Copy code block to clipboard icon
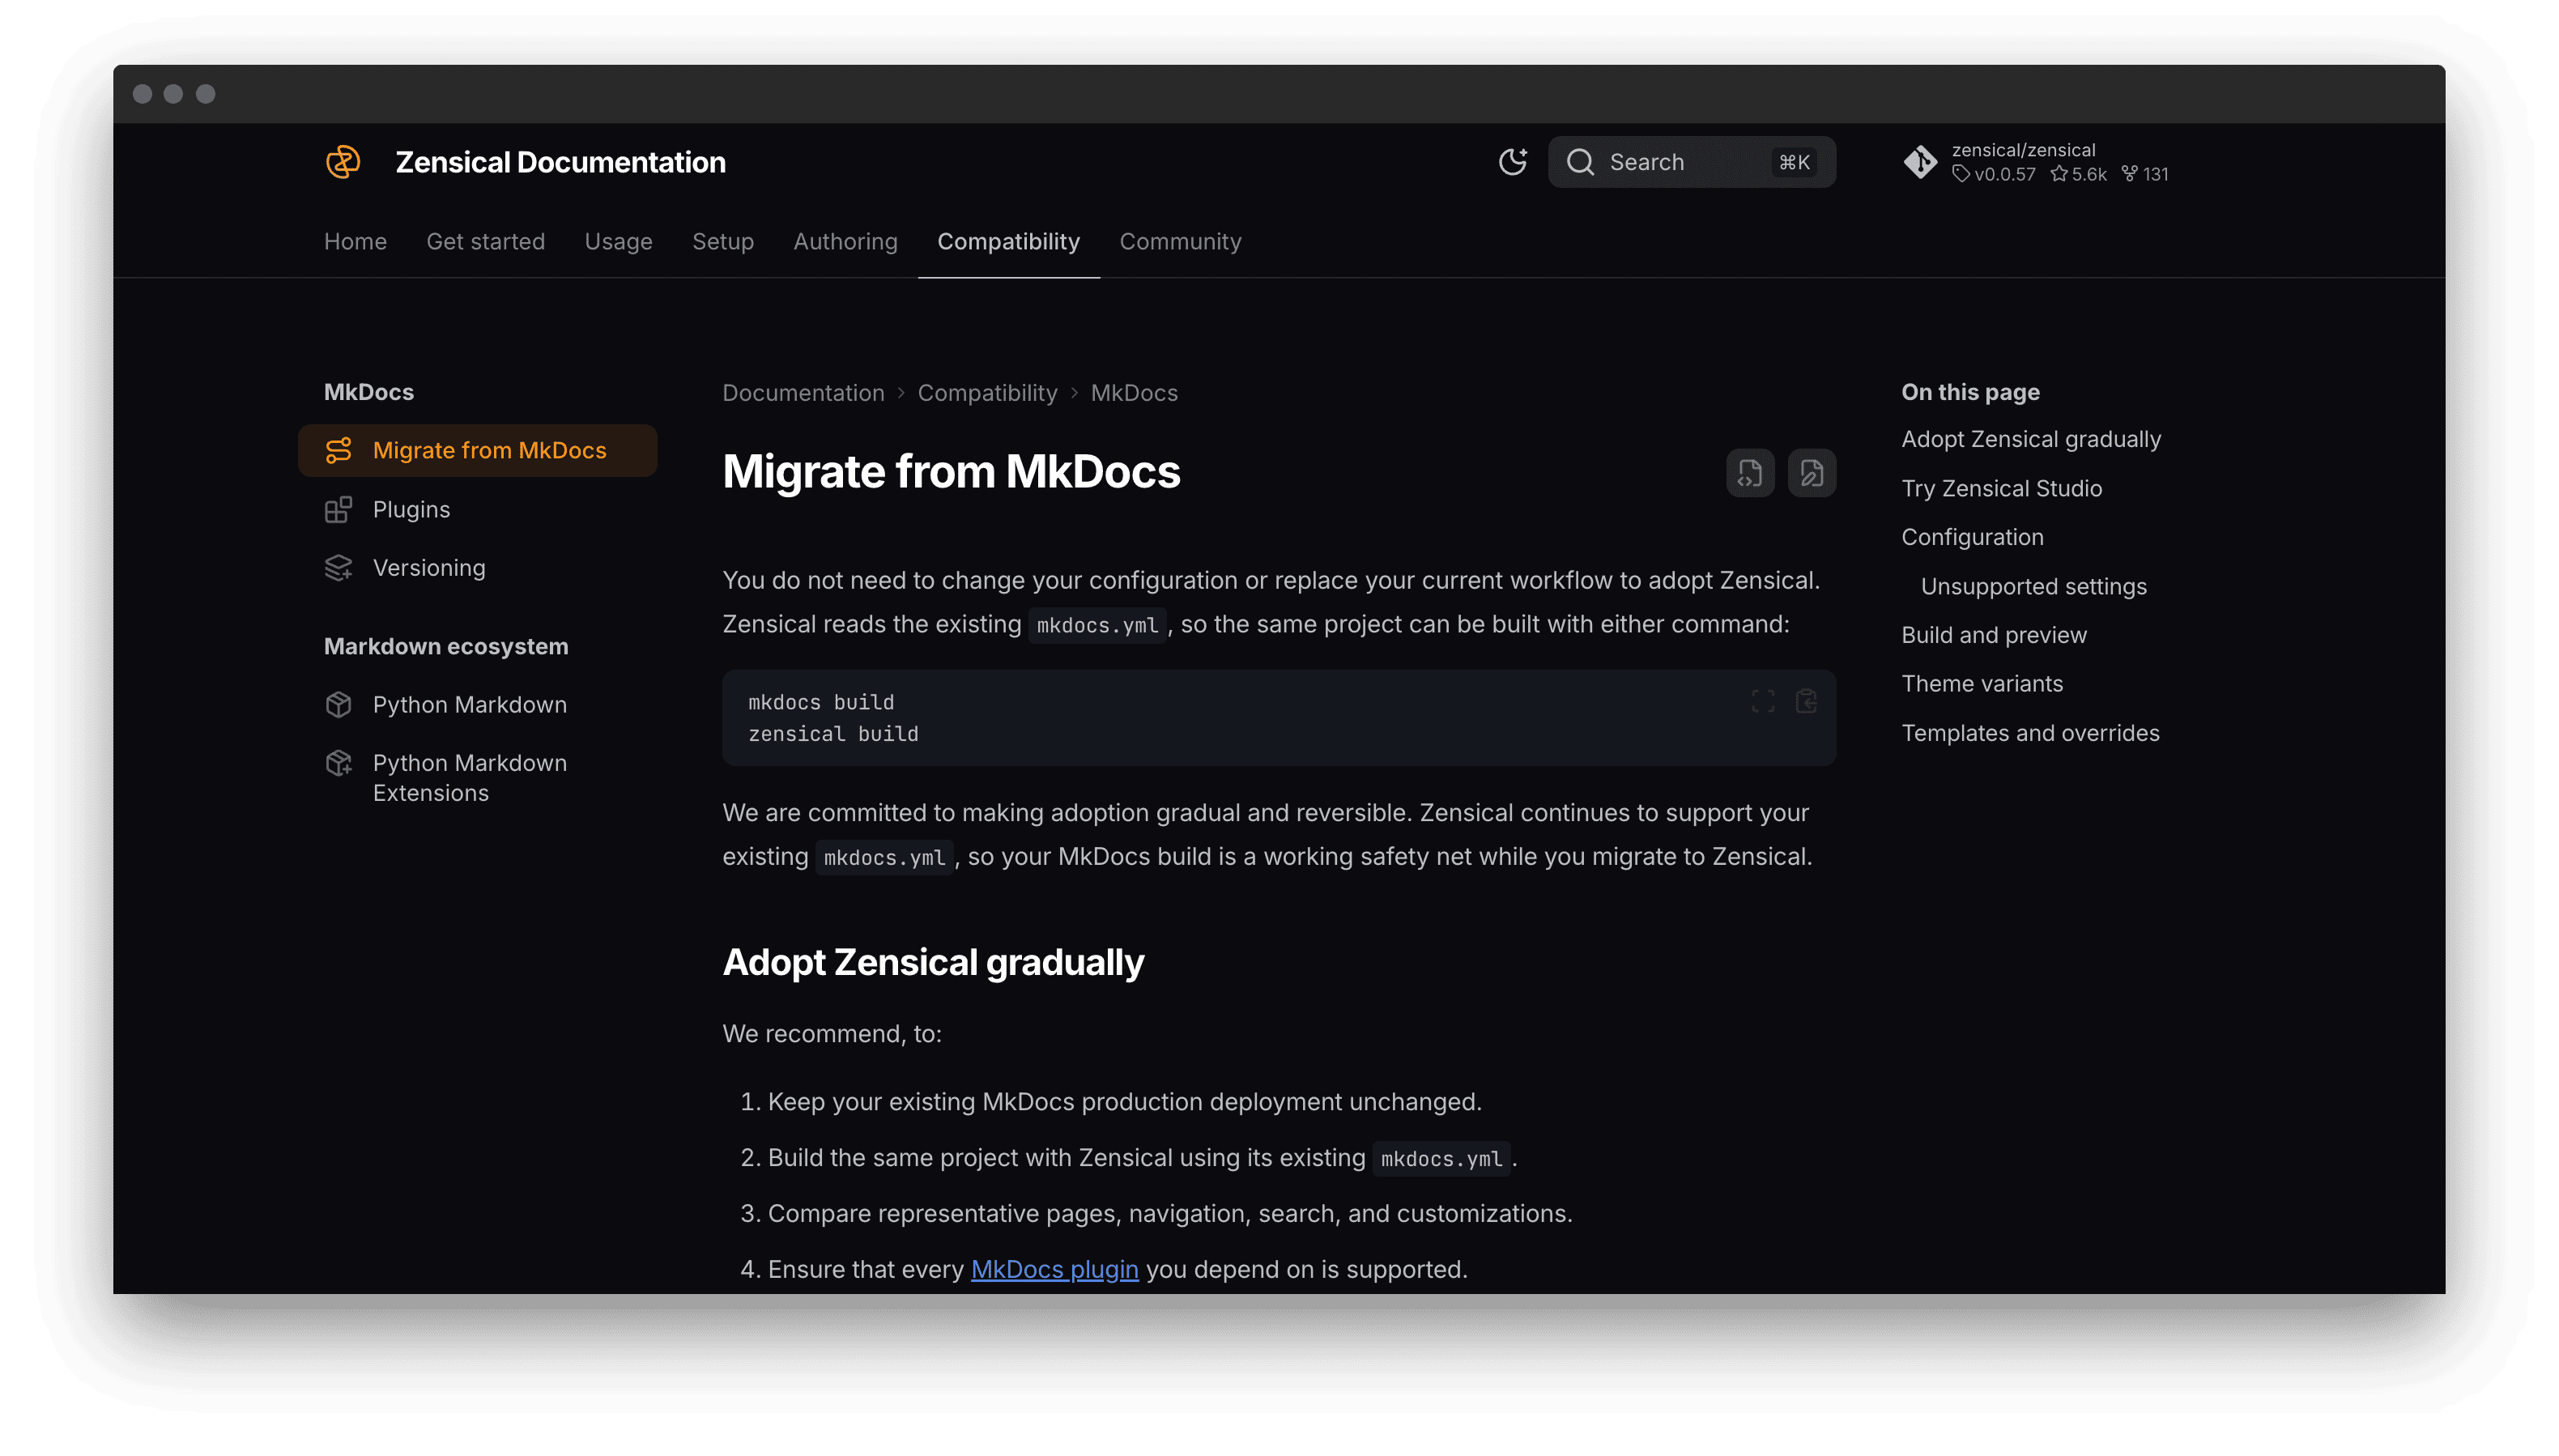This screenshot has height=1456, width=2559. (1806, 702)
